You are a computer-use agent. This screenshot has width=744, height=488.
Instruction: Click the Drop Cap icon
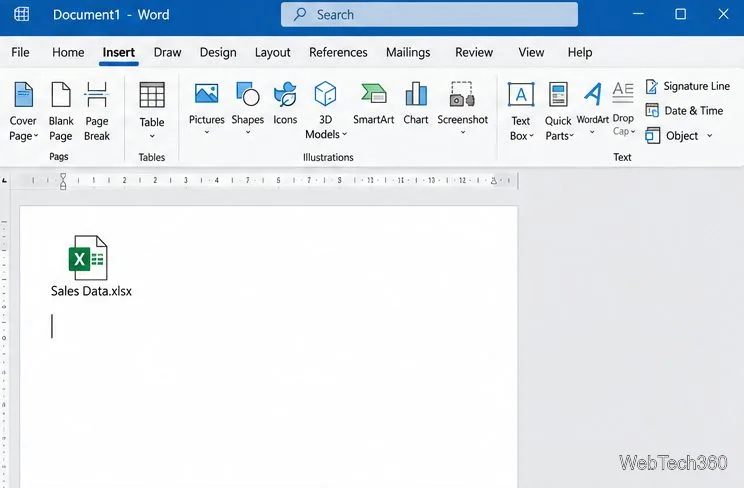(x=623, y=93)
